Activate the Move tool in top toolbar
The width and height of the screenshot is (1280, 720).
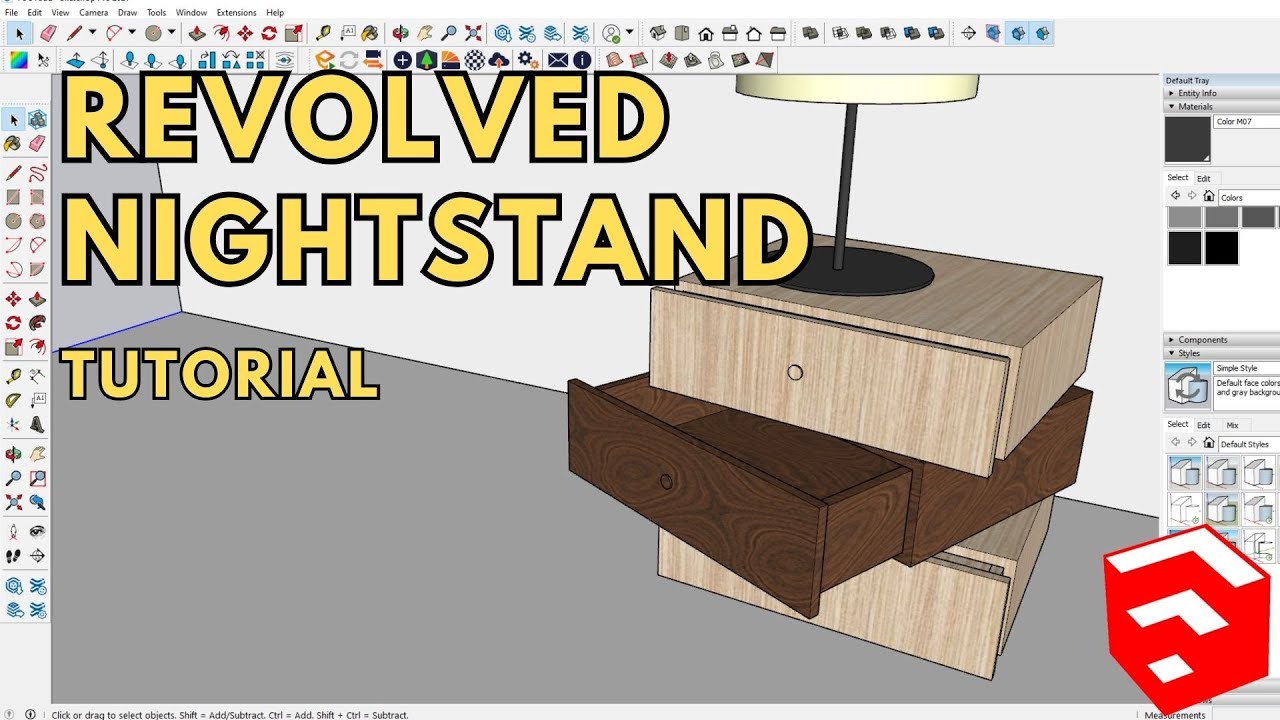pyautogui.click(x=245, y=33)
